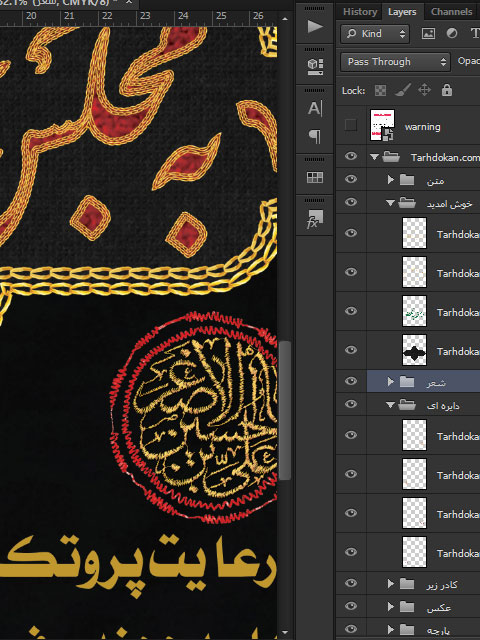
Task: Select the warning layer name
Action: pyautogui.click(x=422, y=127)
